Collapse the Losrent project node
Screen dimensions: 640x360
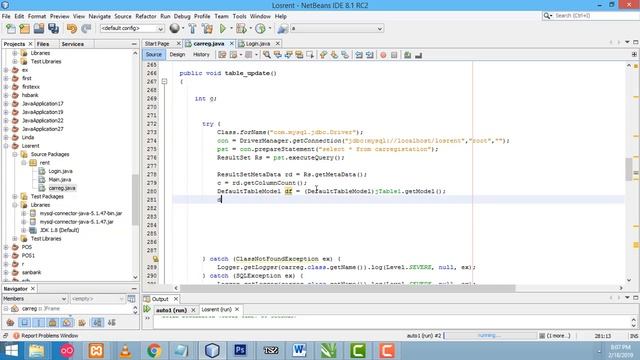(6, 146)
